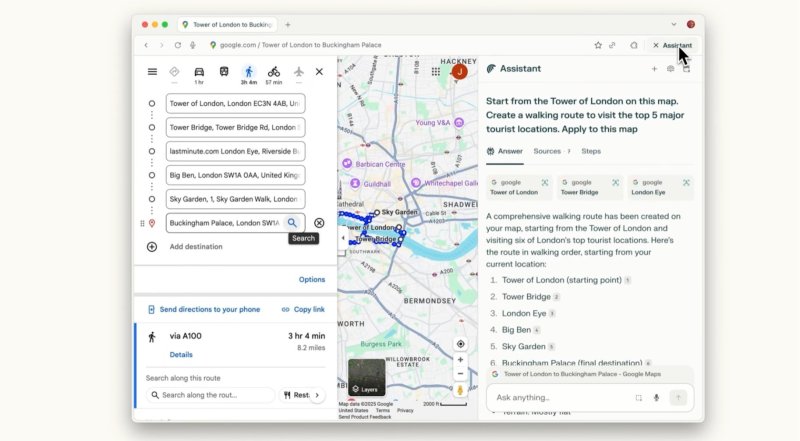Expand route Options
The image size is (800, 441).
point(311,280)
